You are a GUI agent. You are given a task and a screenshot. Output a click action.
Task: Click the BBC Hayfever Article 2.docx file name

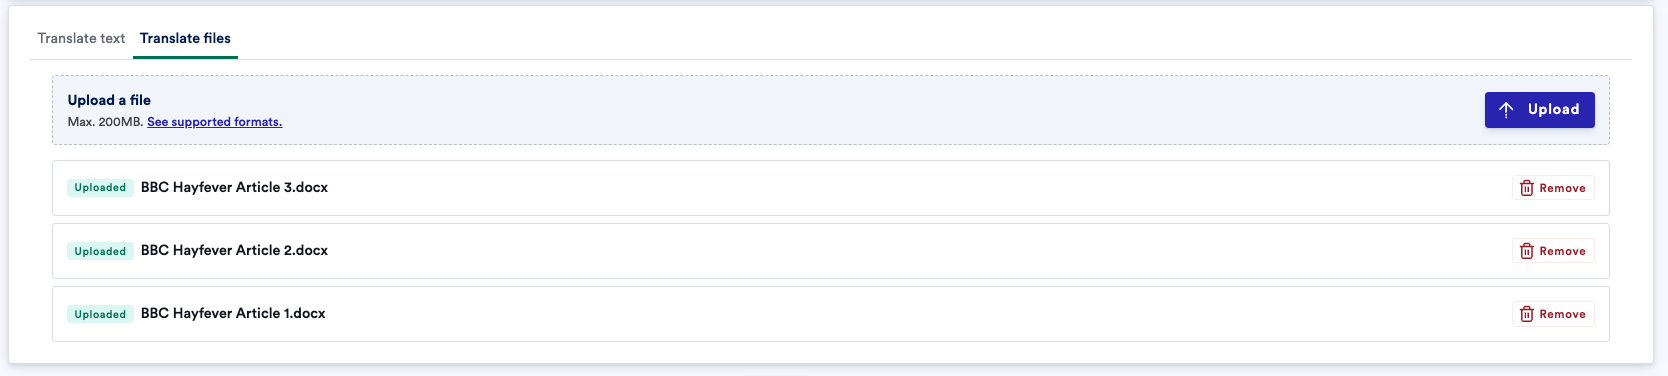[x=234, y=250]
